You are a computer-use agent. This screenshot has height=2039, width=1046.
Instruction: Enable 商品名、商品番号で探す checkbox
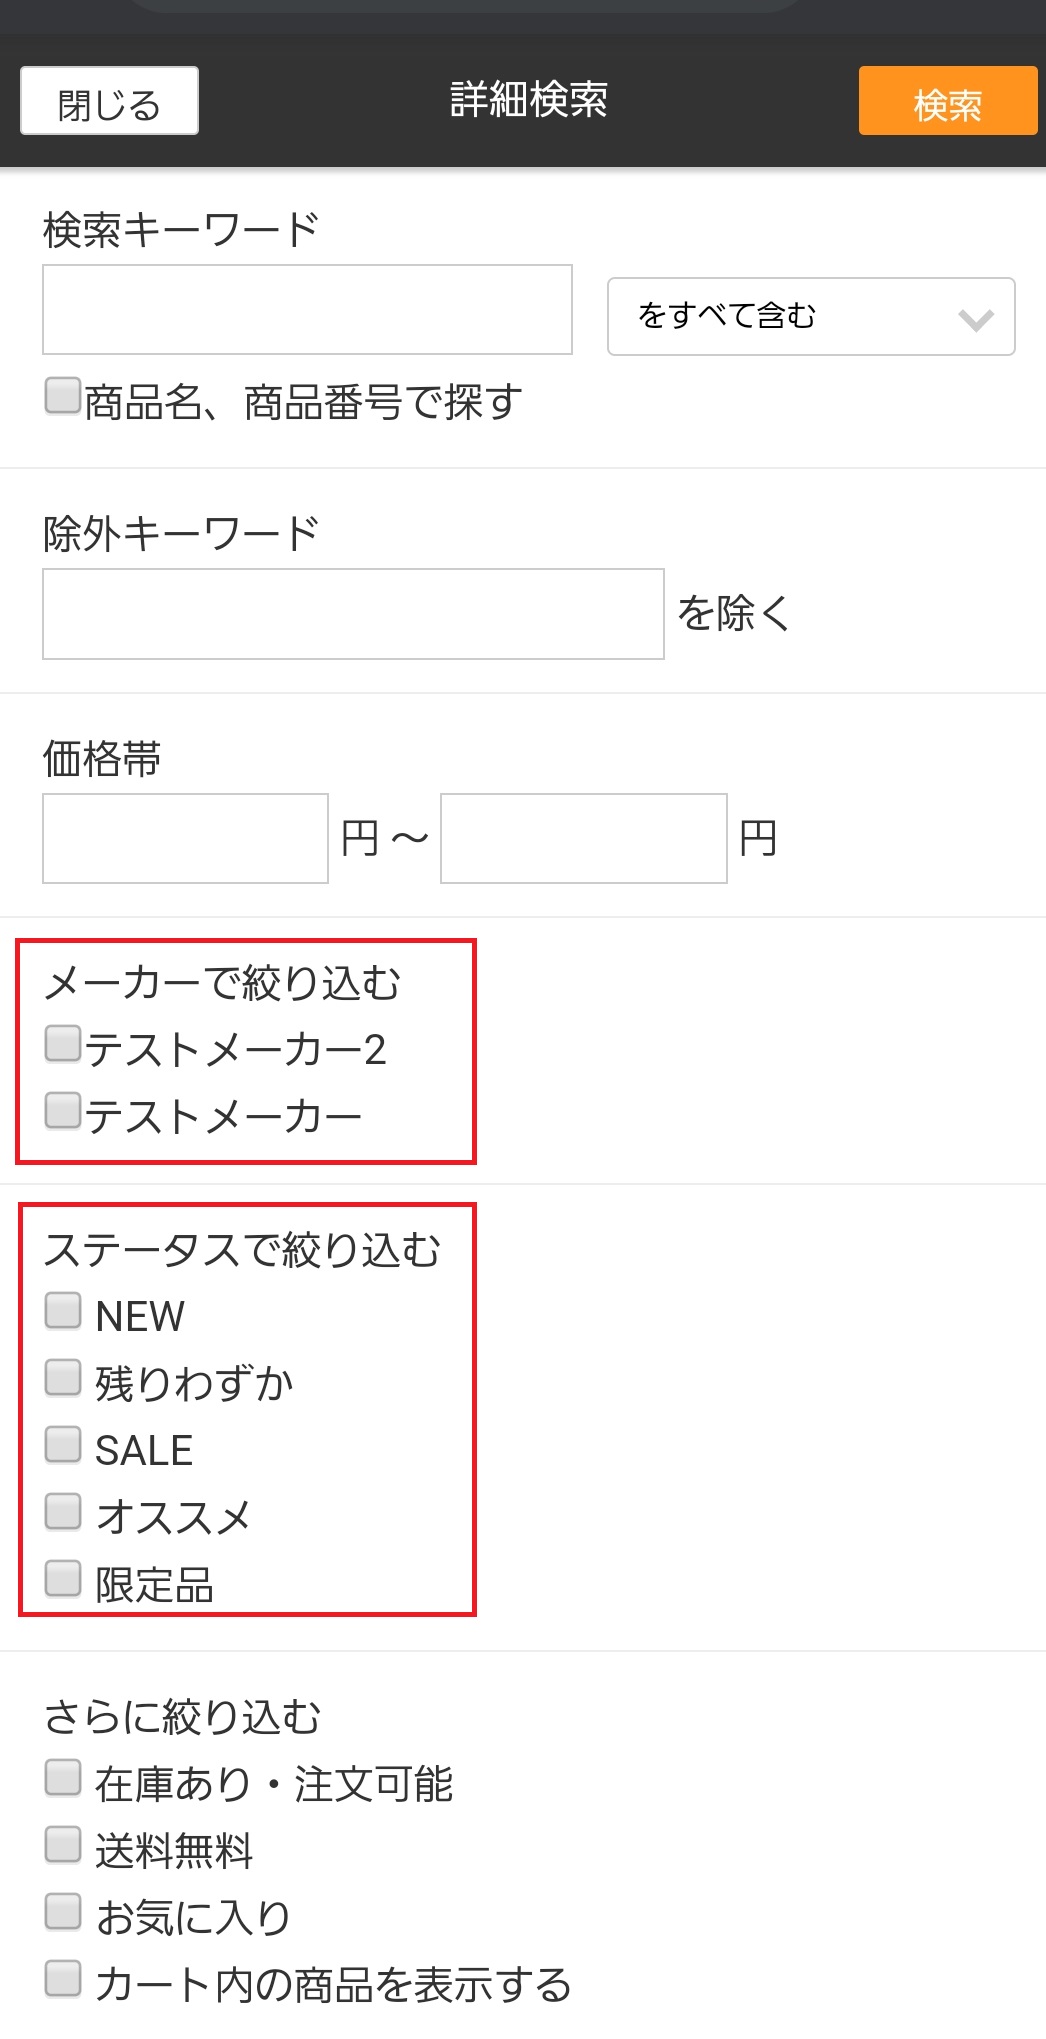(63, 396)
